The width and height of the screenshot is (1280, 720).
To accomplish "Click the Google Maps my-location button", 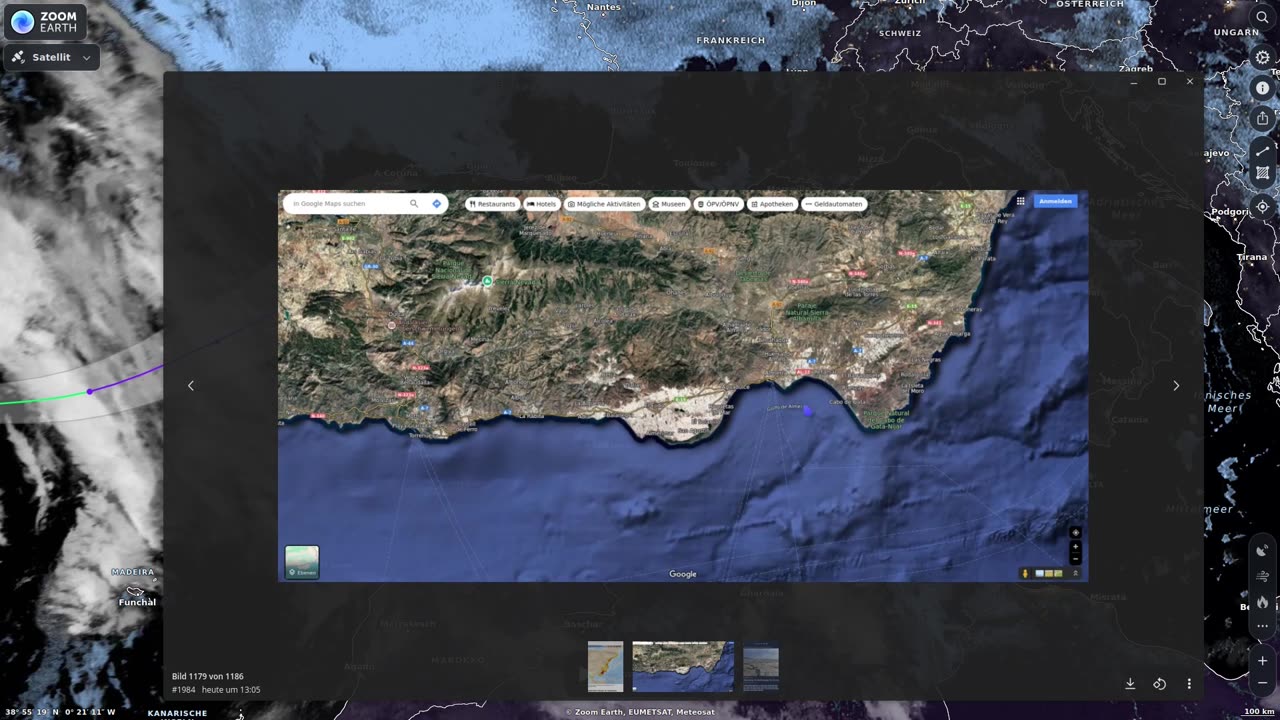I will (1076, 533).
